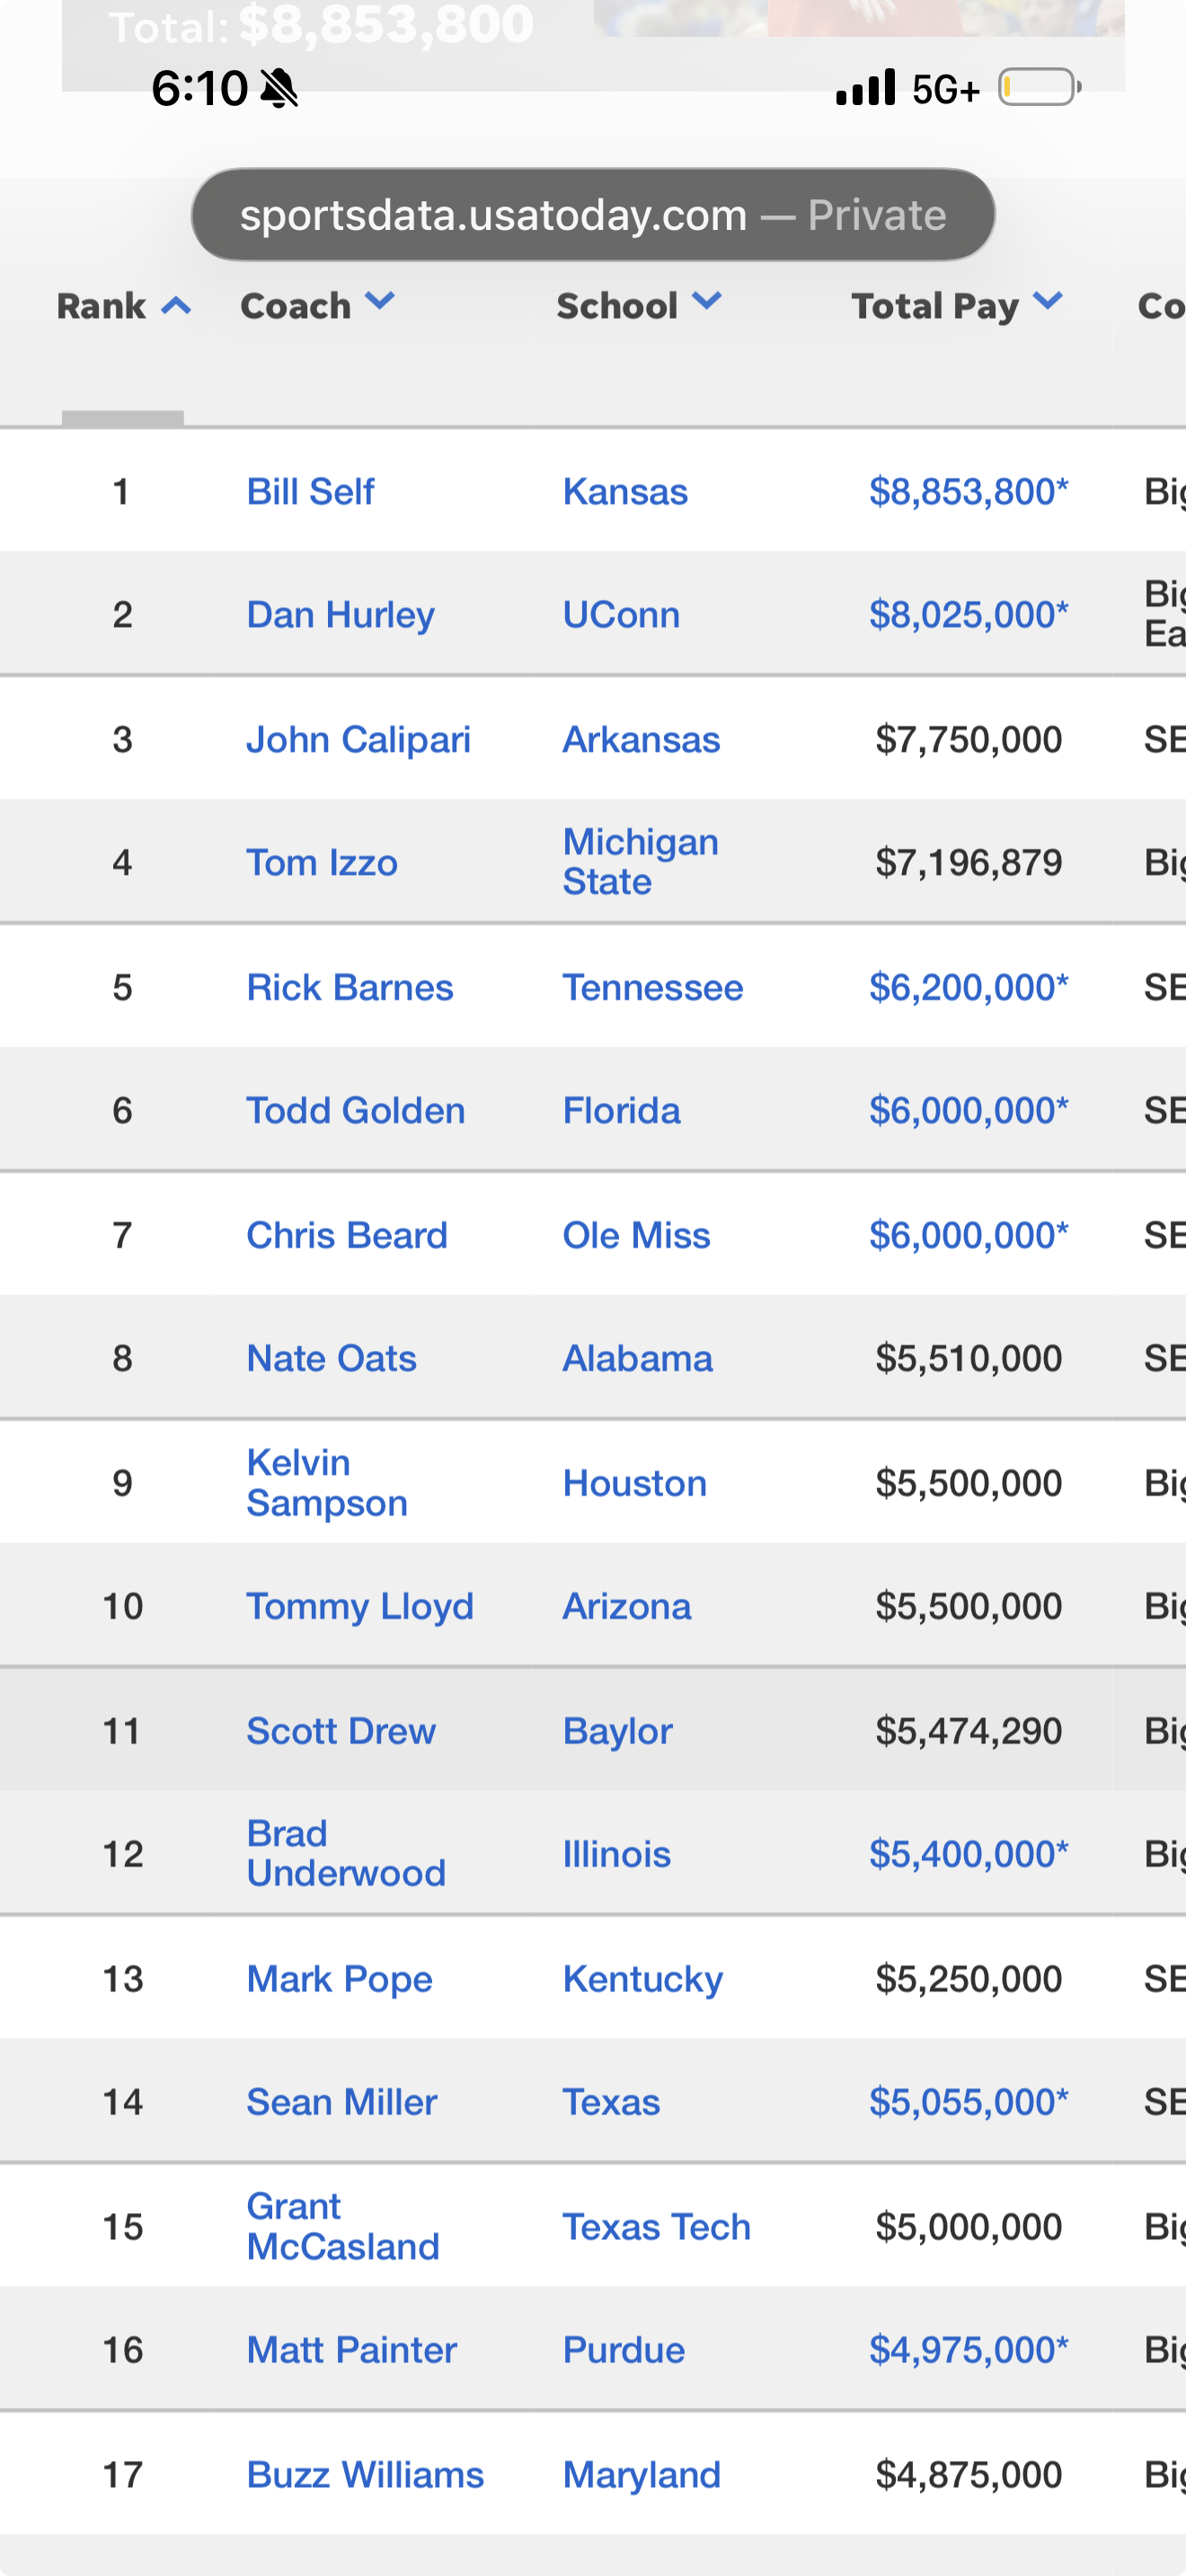This screenshot has height=2576, width=1186.
Task: Tap the battery status icon
Action: [x=1039, y=88]
